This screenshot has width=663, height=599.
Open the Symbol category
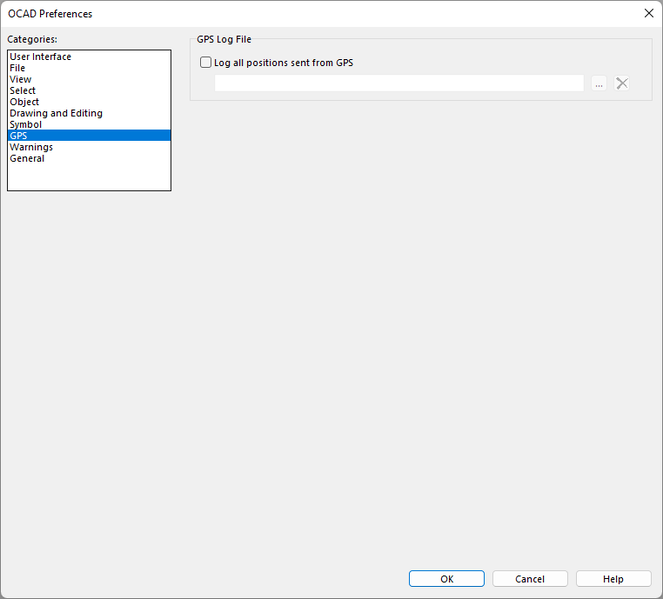(89, 125)
